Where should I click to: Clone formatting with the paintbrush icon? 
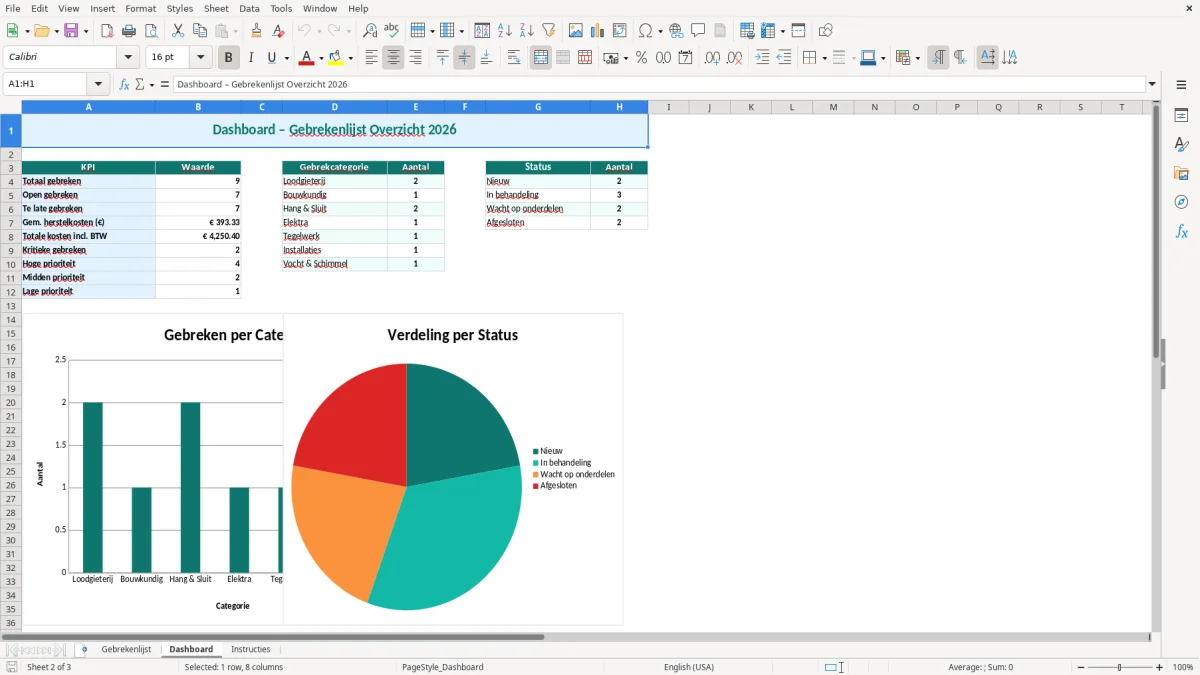[x=257, y=31]
